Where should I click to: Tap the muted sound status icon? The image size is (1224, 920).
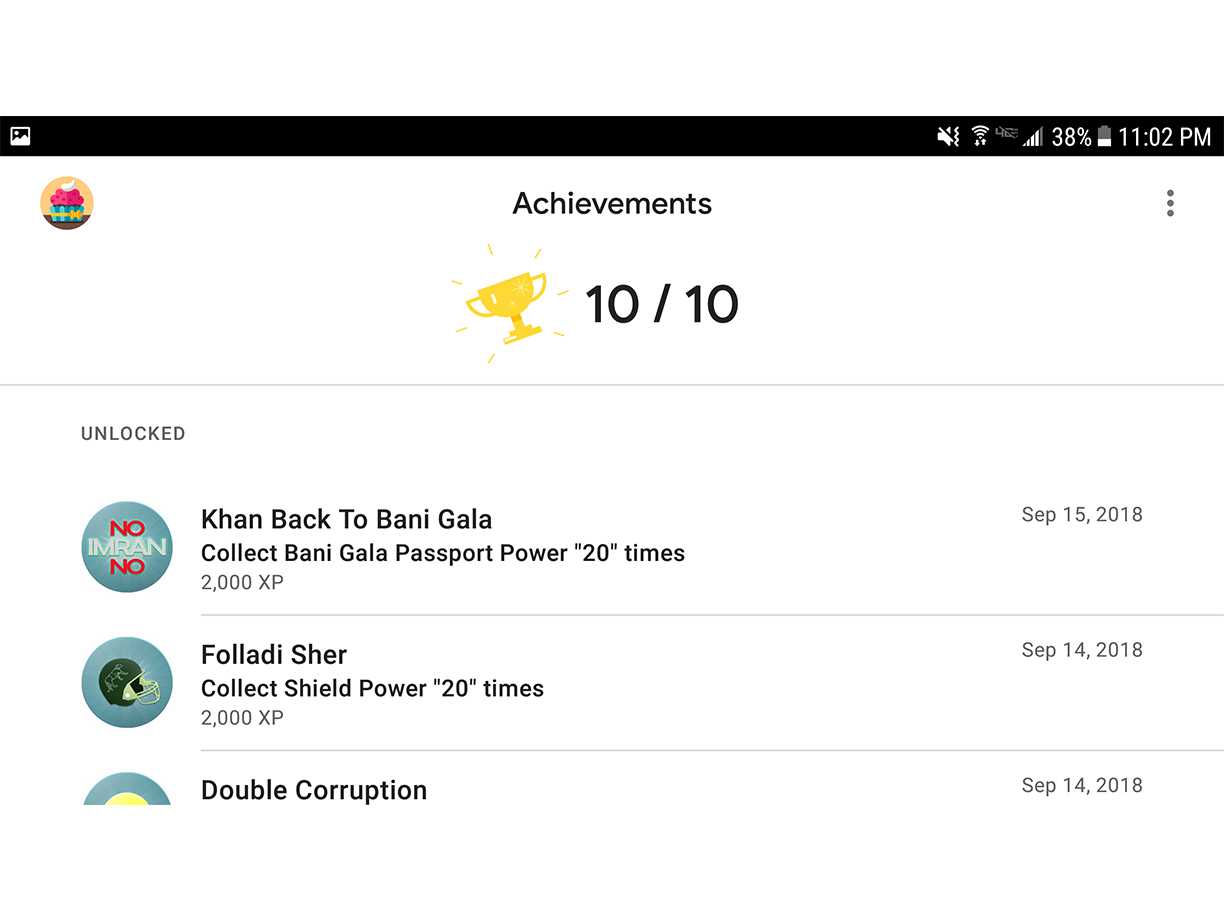pyautogui.click(x=948, y=137)
